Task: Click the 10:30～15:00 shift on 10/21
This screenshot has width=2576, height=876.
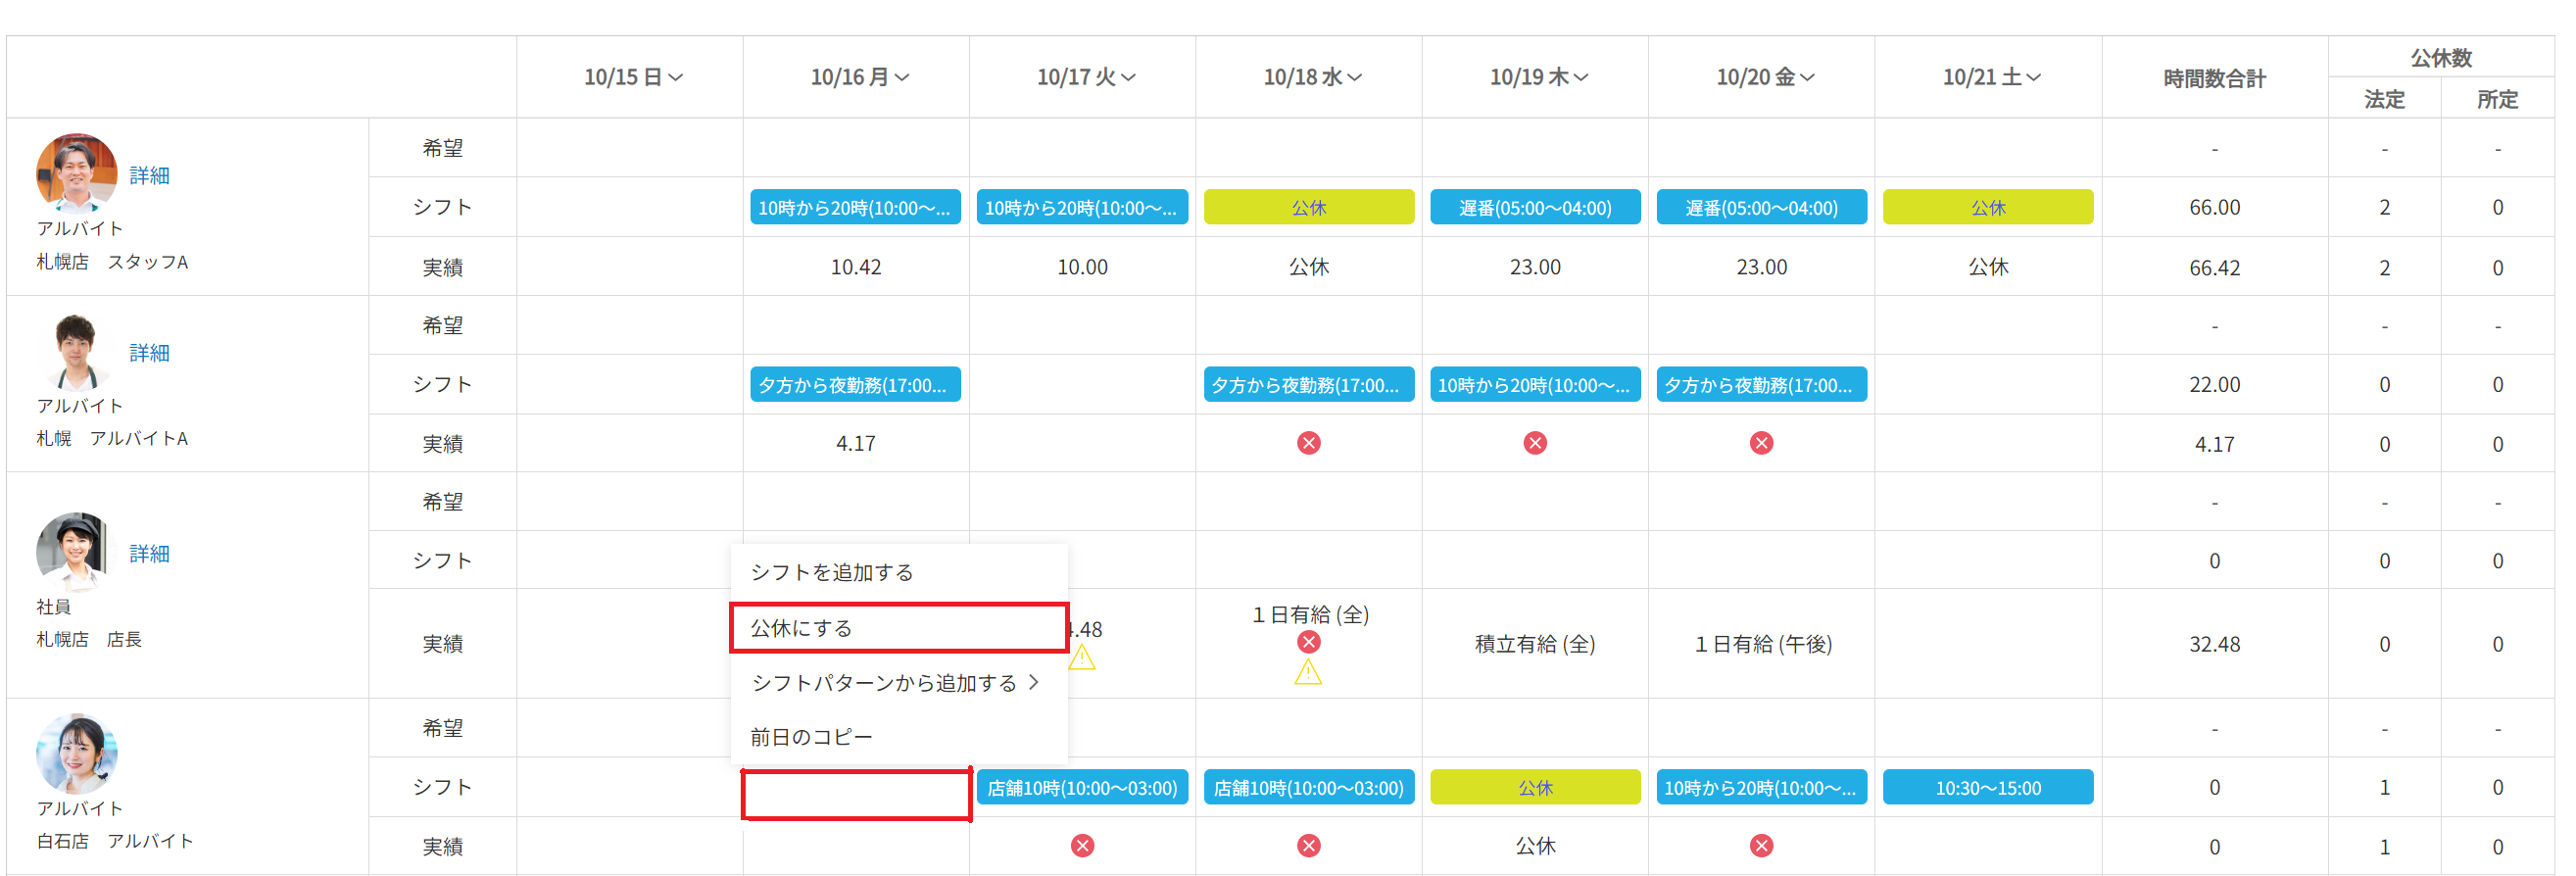Action: click(1987, 788)
